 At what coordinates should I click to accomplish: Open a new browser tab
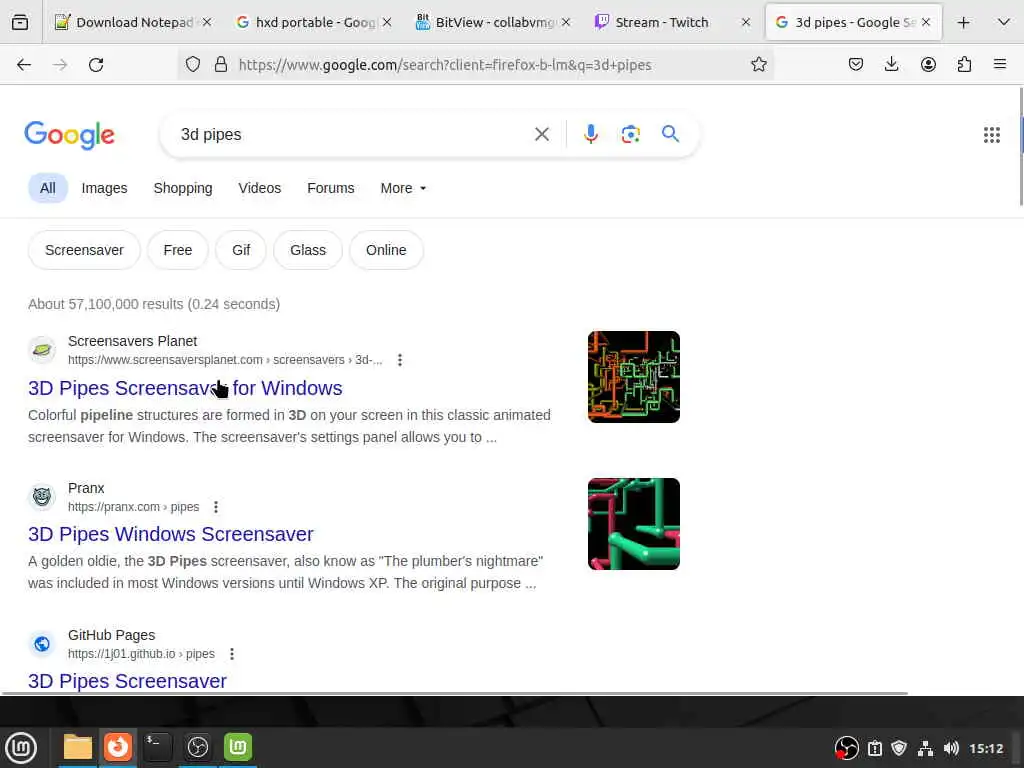pos(963,23)
